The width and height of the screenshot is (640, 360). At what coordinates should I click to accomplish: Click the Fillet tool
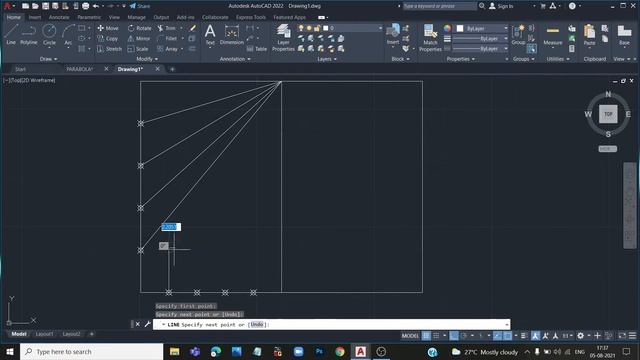167,38
